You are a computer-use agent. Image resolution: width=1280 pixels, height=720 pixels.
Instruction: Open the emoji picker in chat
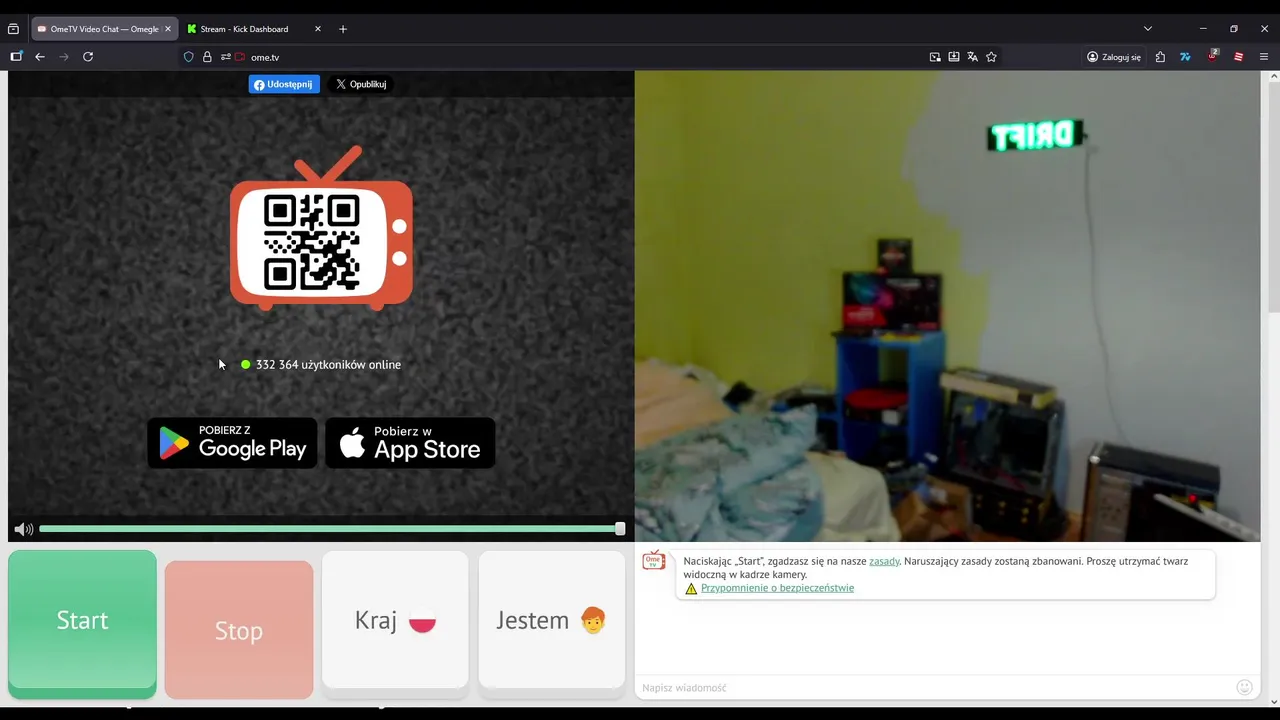click(x=1245, y=687)
